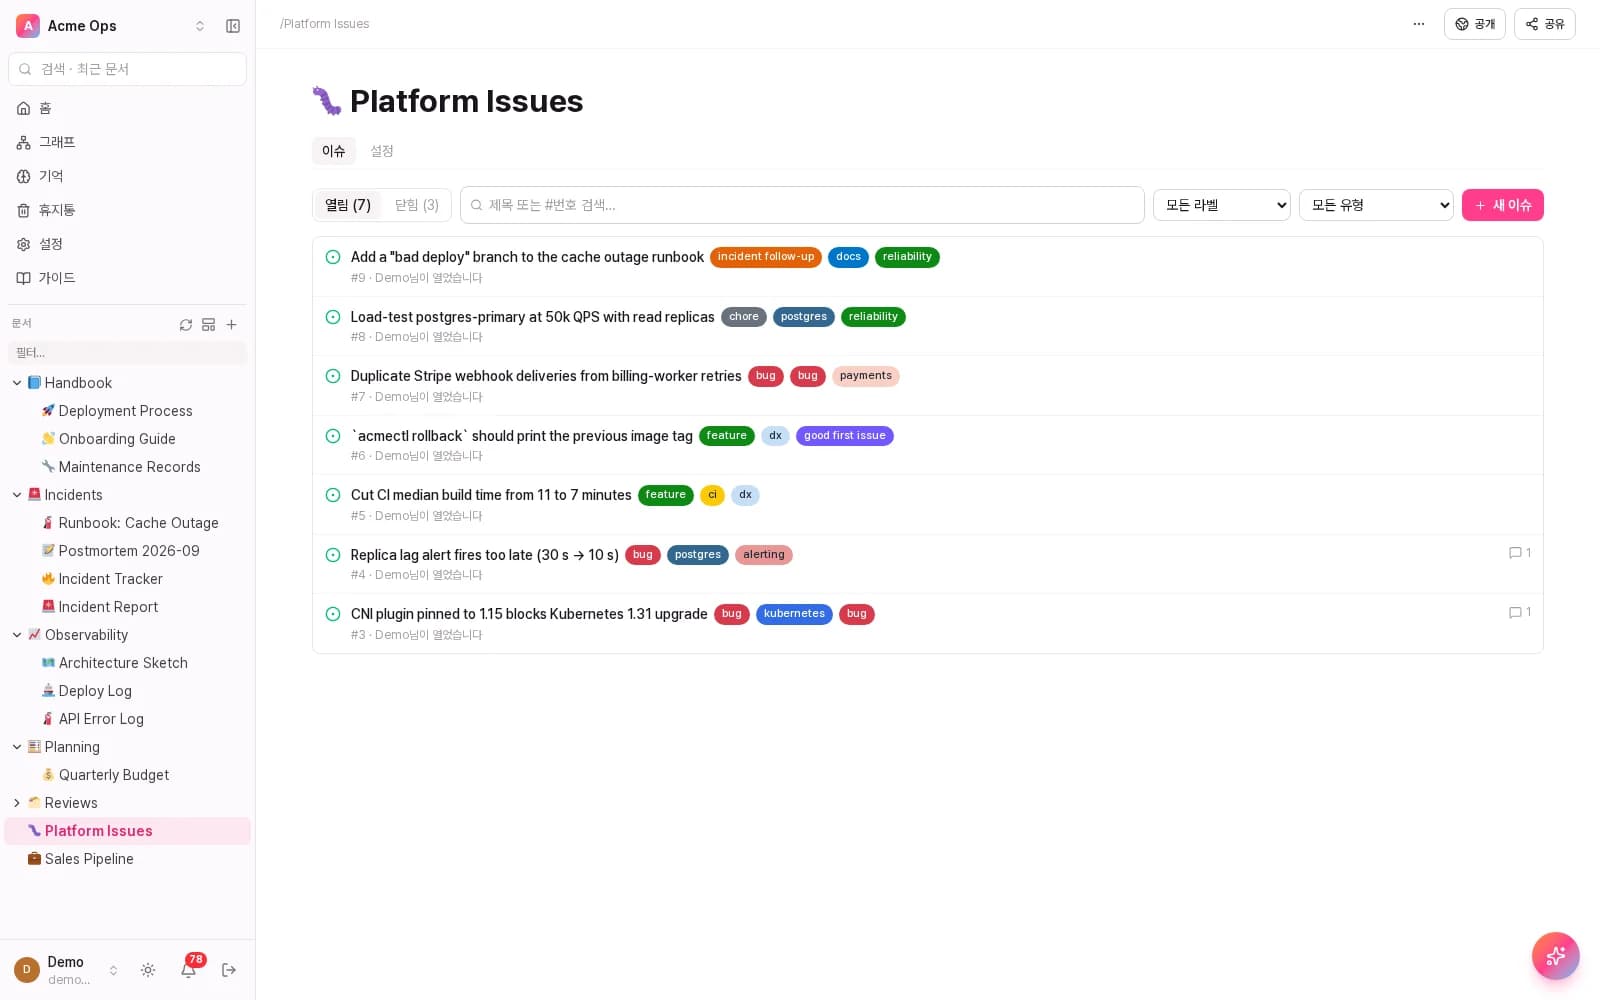Viewport: 1600px width, 1000px height.
Task: Open the Deployment Process document
Action: pos(125,411)
